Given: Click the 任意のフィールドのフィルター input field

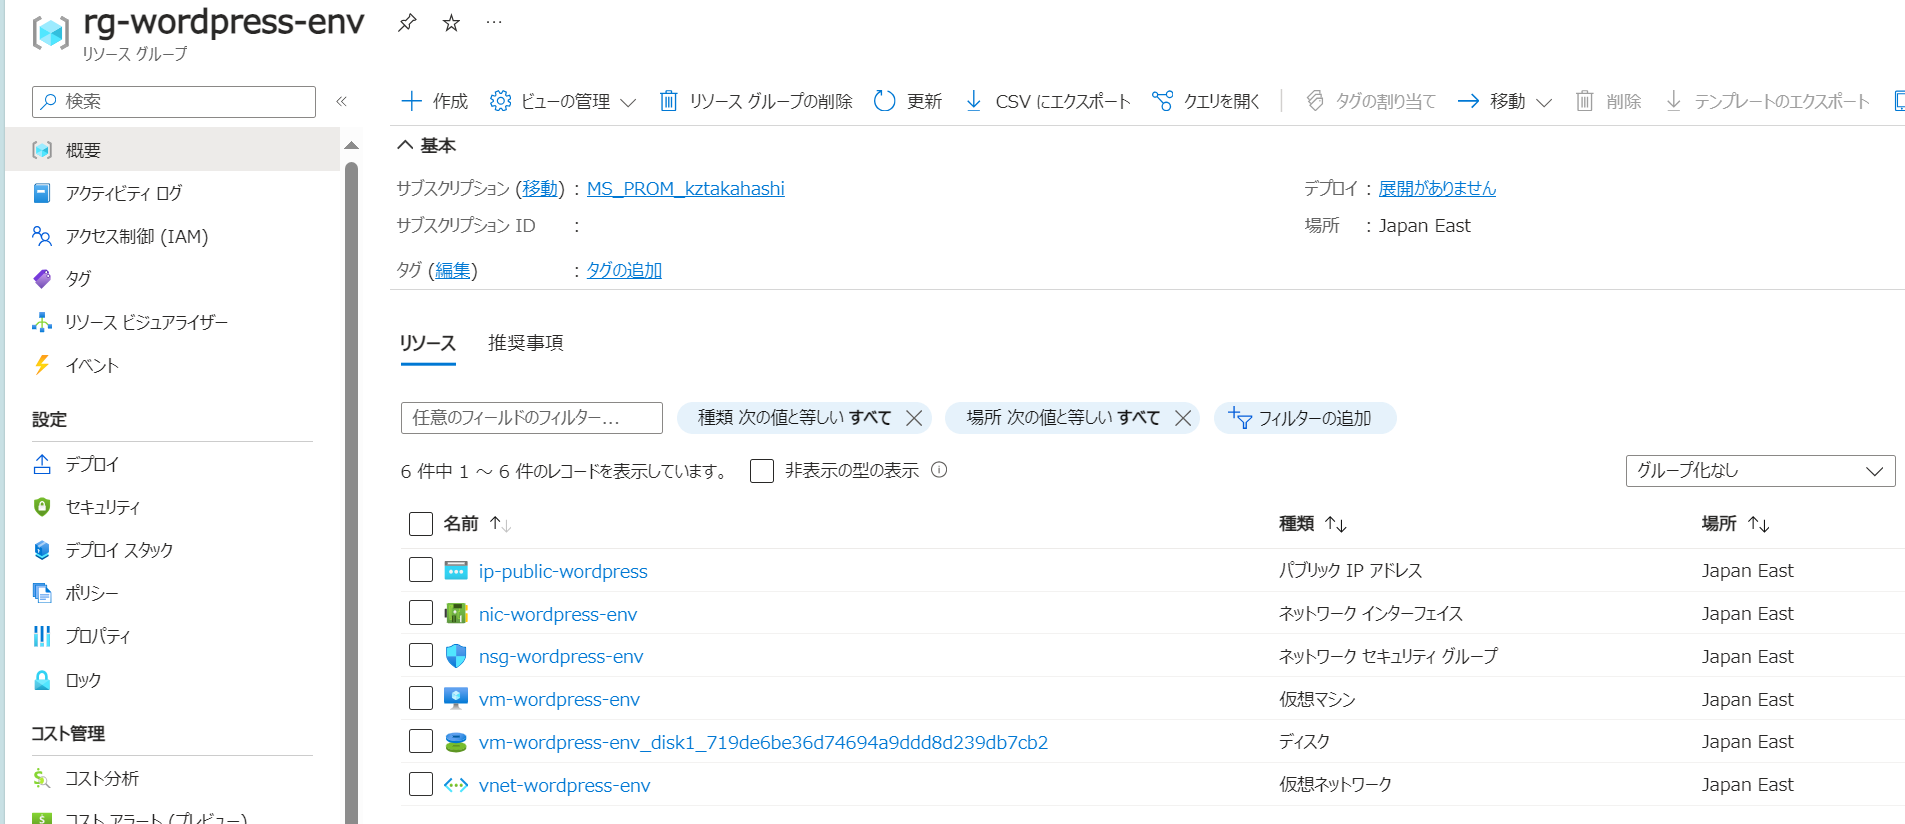Looking at the screenshot, I should 531,418.
